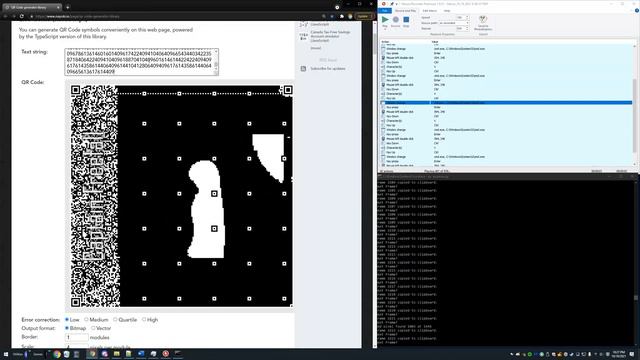Click the Macro Recorder app icon in title bar
The image size is (640, 360).
pyautogui.click(x=384, y=4)
